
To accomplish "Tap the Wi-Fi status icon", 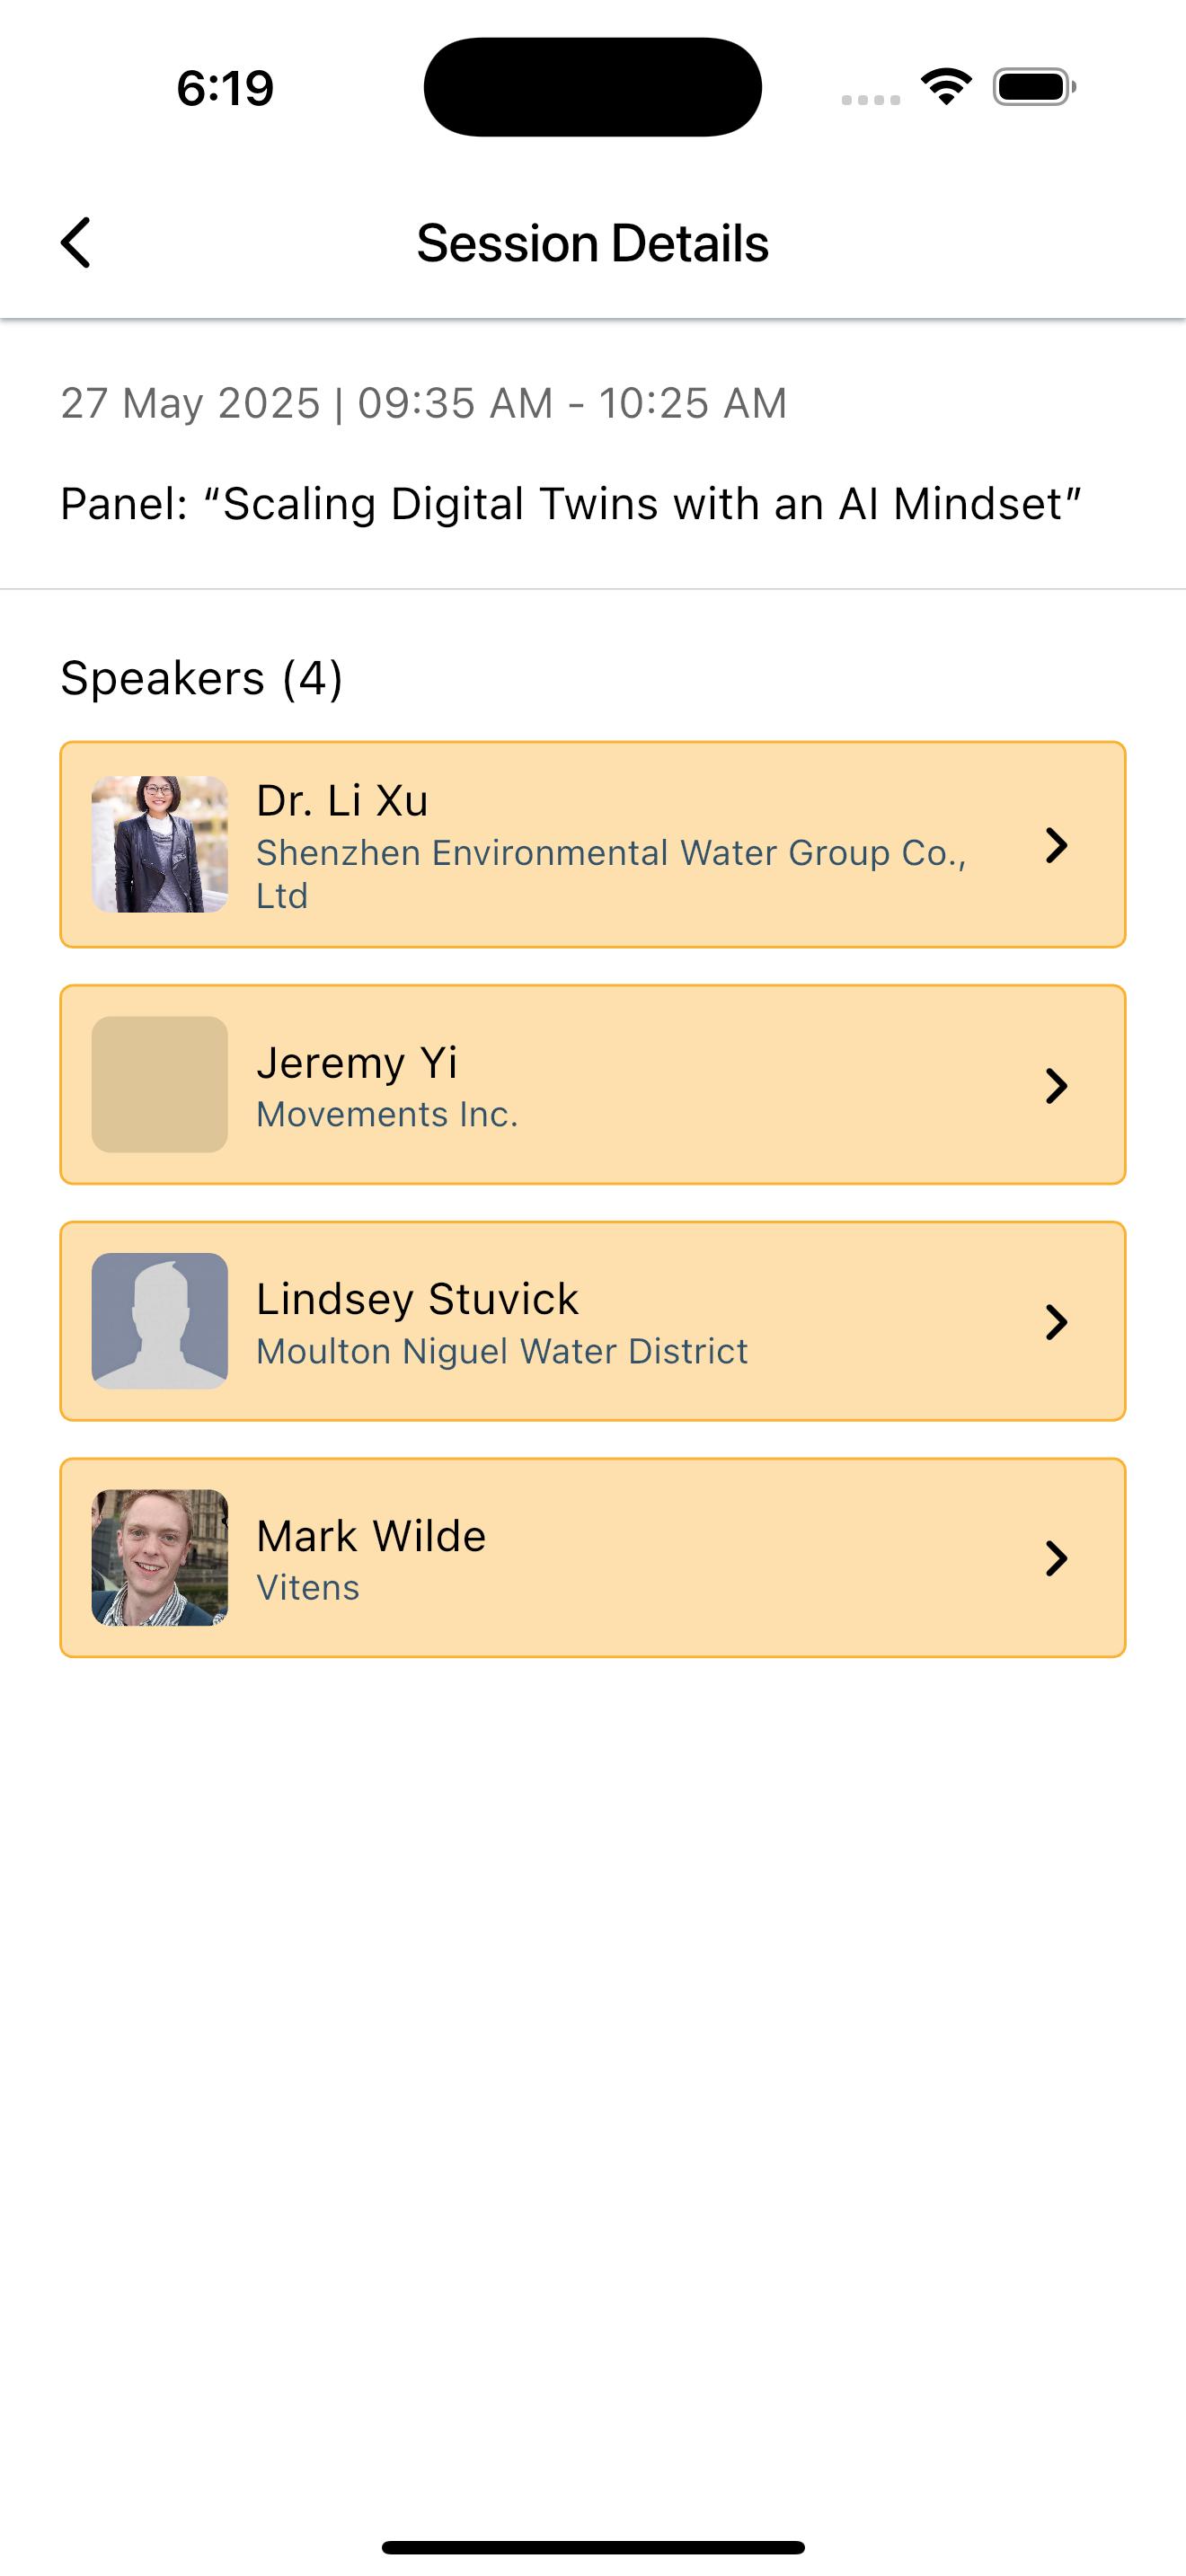I will pyautogui.click(x=946, y=87).
